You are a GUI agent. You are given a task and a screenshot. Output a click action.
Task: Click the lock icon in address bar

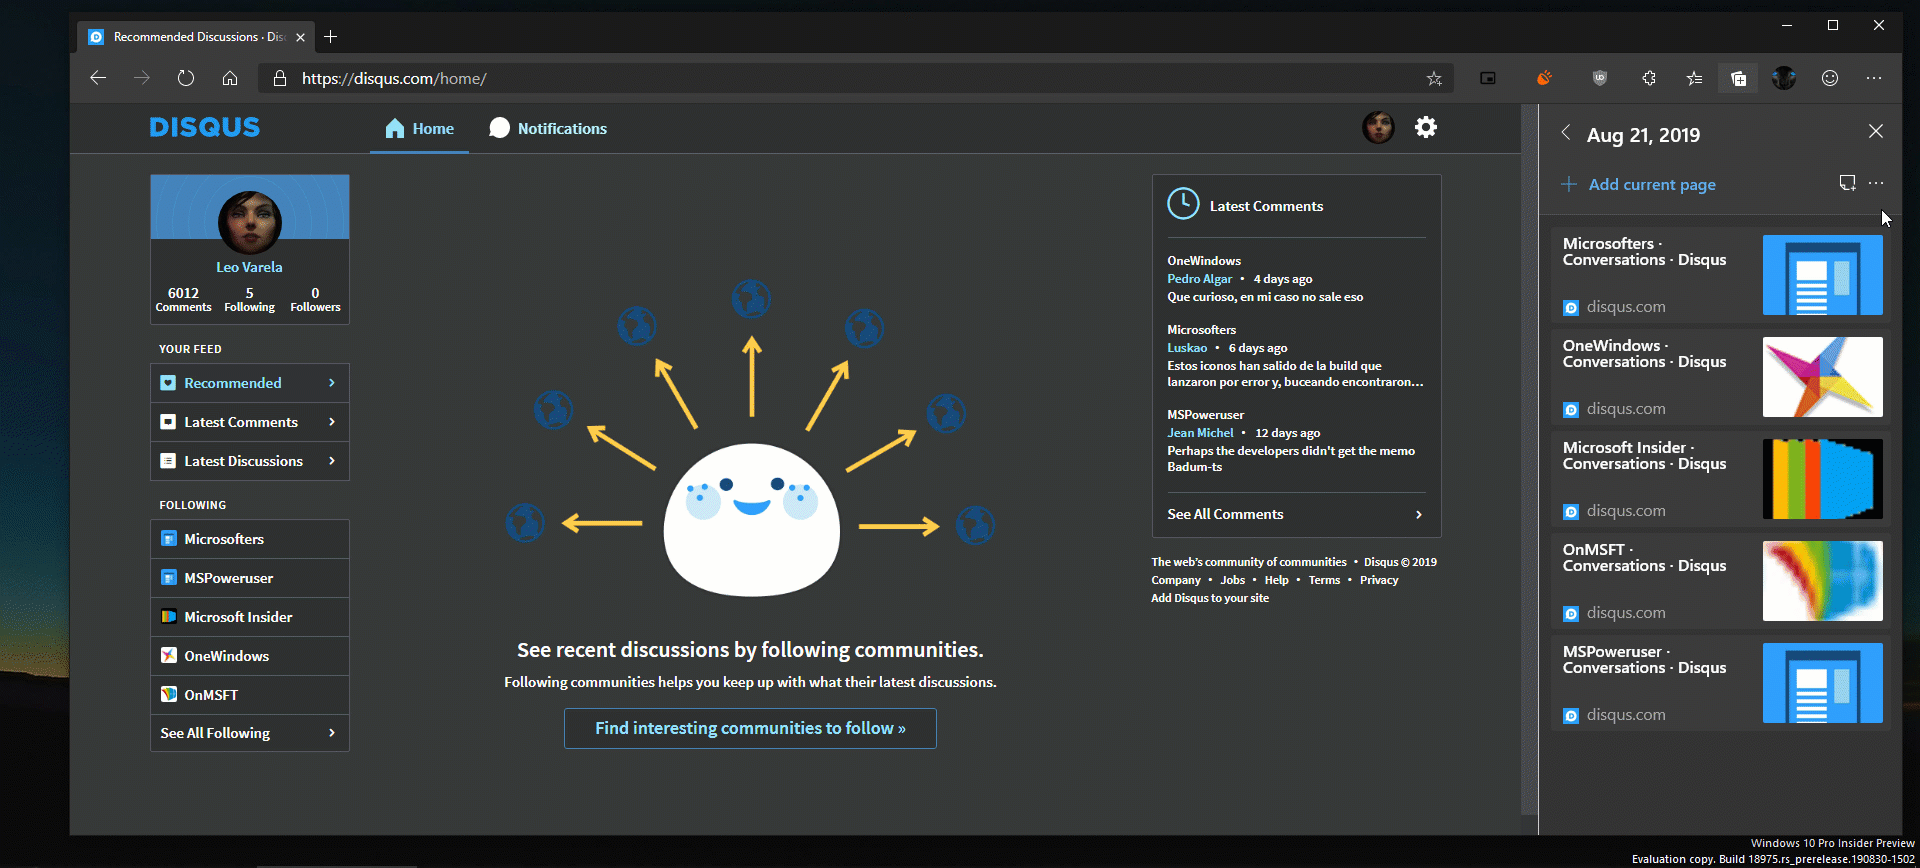click(x=280, y=78)
